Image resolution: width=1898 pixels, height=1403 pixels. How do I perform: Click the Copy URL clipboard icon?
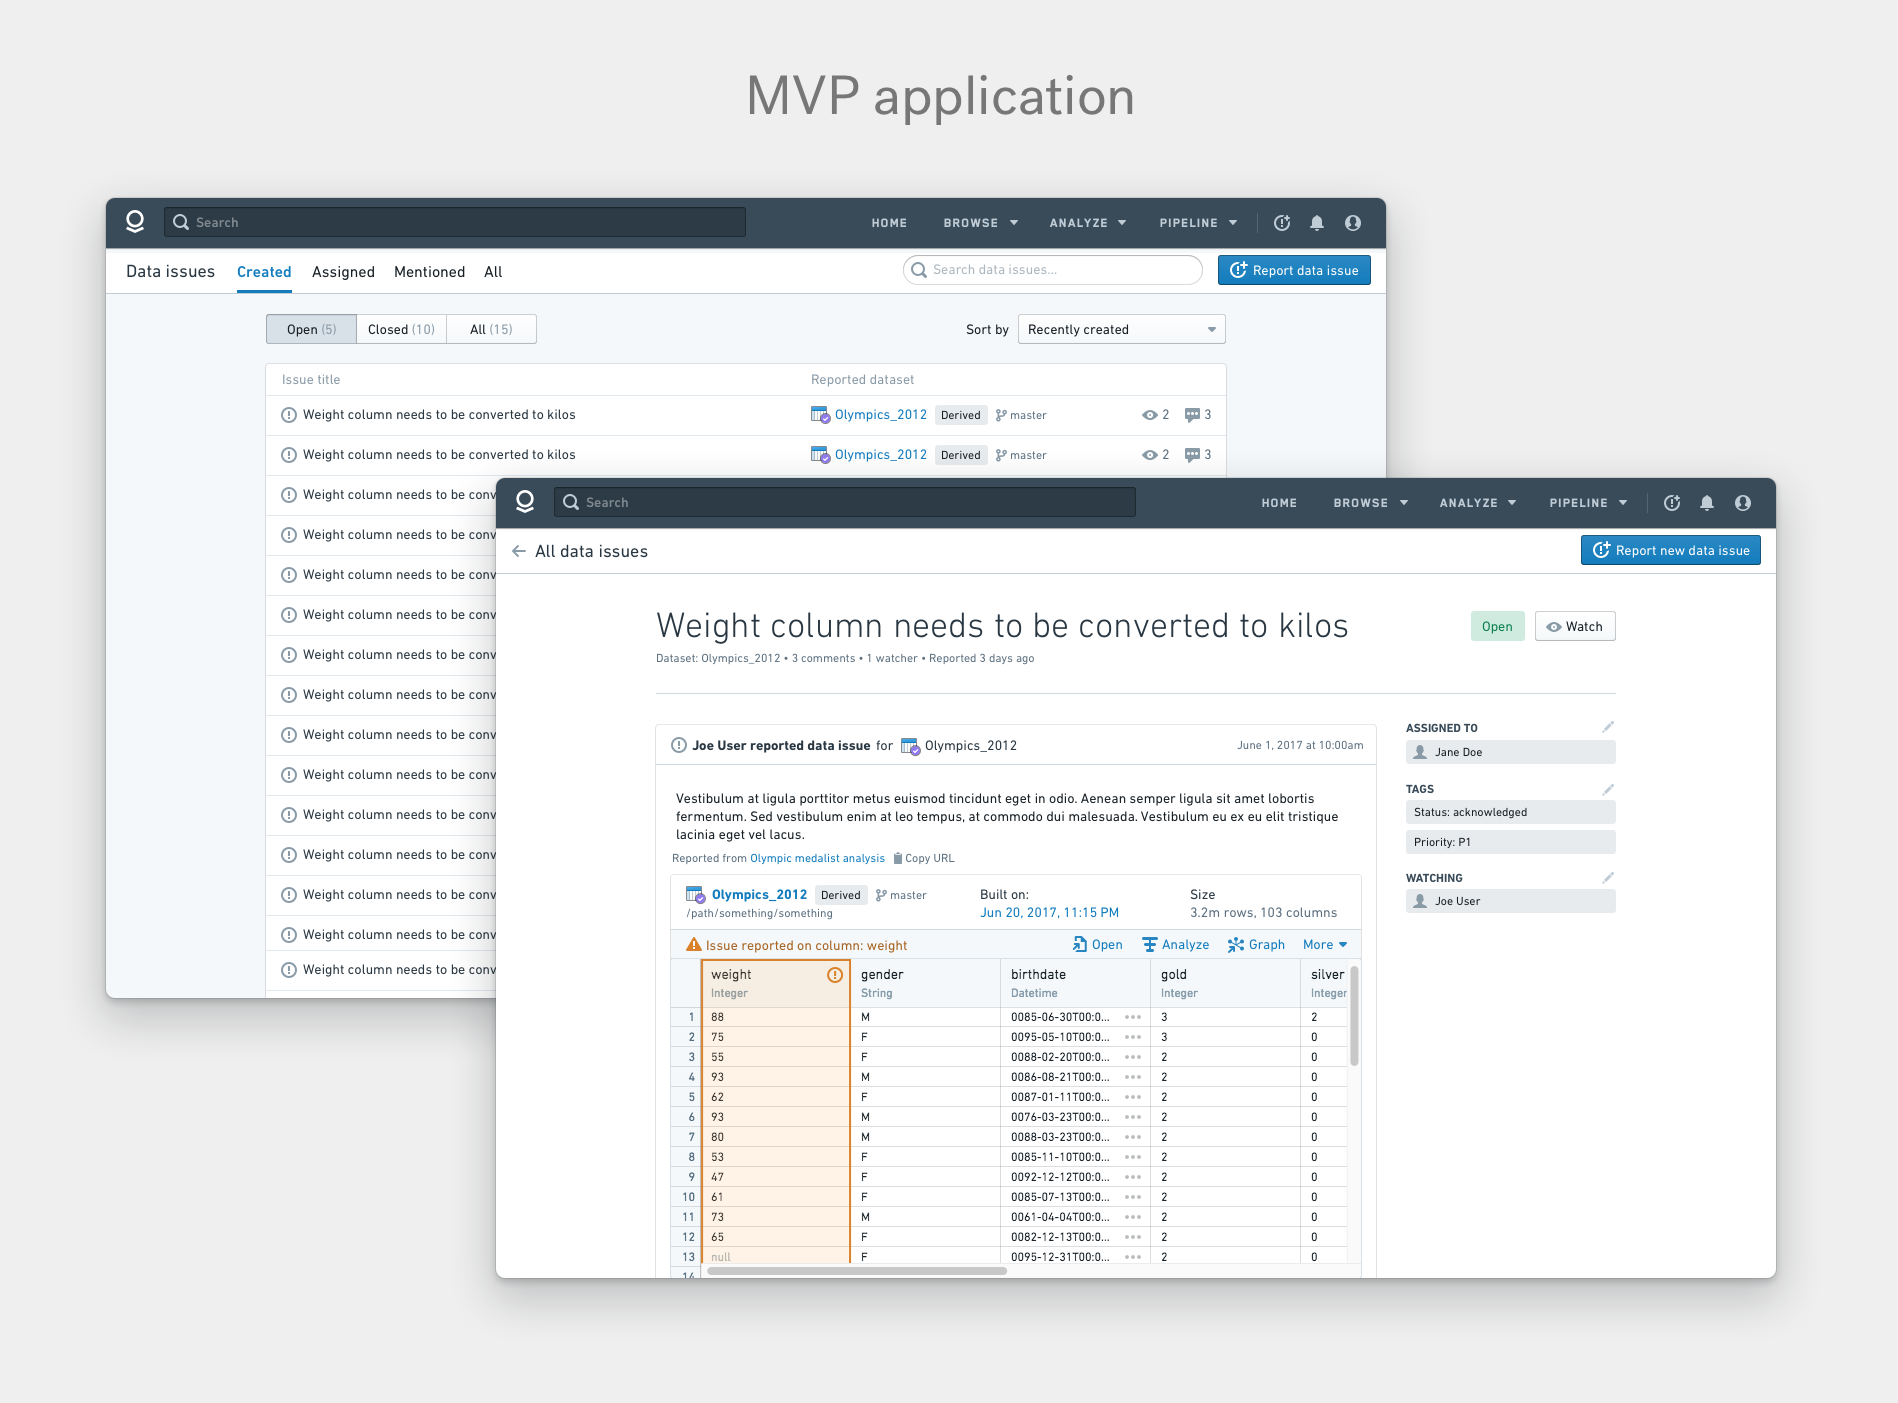point(898,858)
